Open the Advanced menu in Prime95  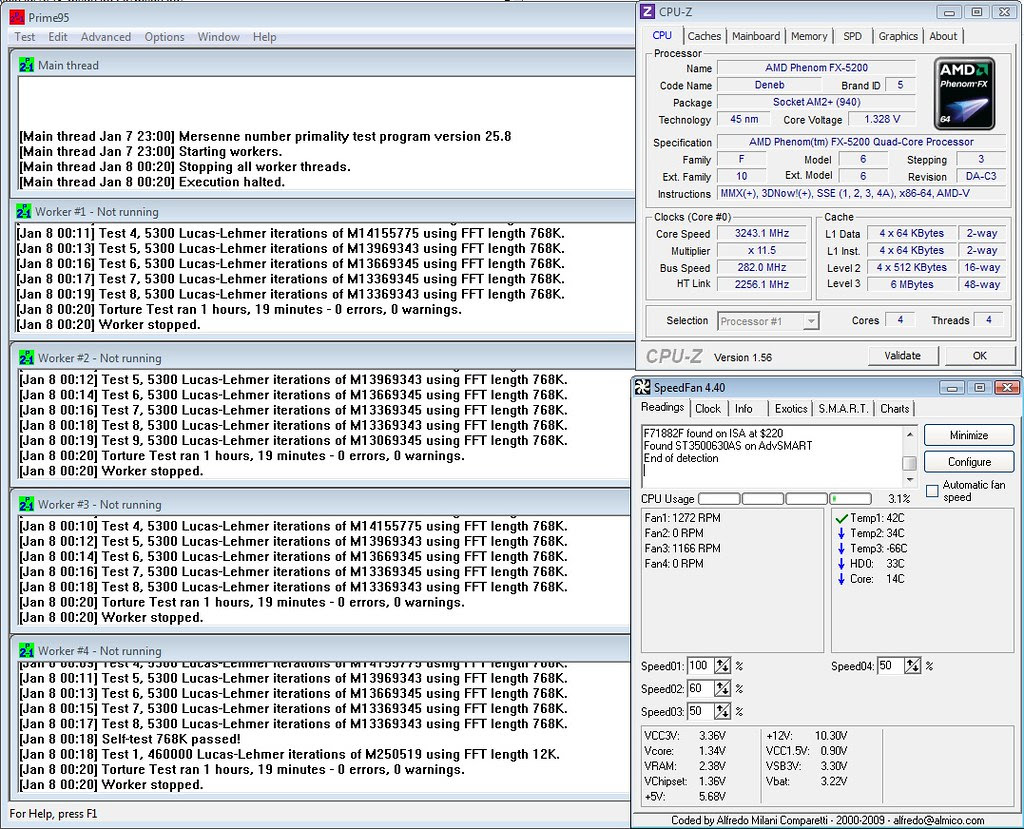tap(106, 37)
